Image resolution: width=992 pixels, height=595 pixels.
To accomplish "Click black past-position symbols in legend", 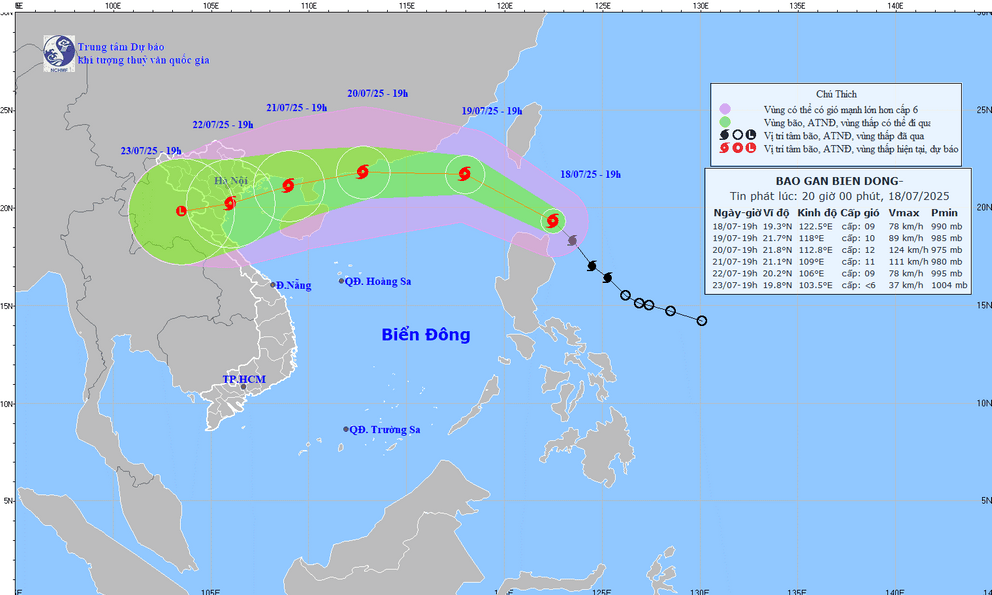I will (737, 135).
